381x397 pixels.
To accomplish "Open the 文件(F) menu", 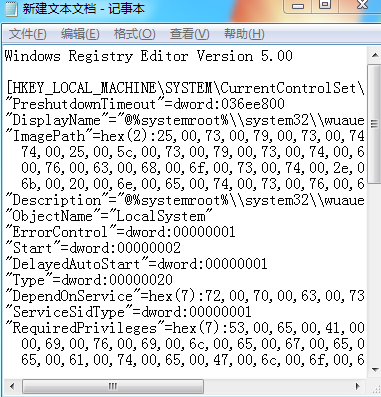I will tap(27, 34).
